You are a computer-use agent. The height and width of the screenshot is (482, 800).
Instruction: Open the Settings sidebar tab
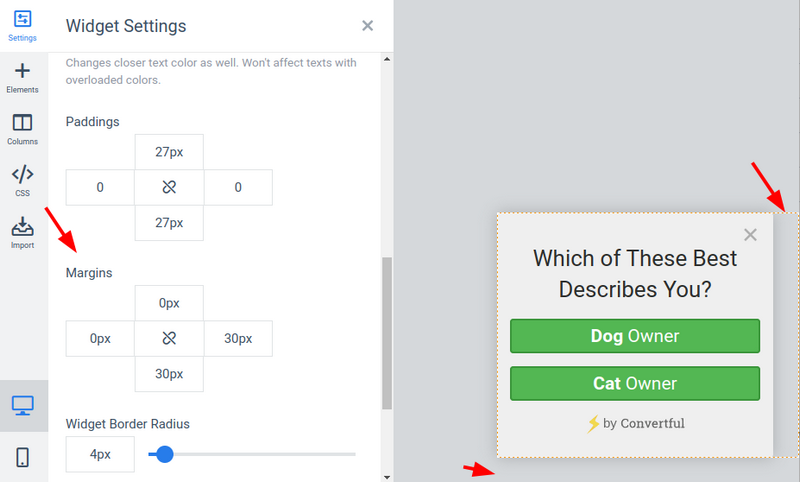tap(22, 26)
